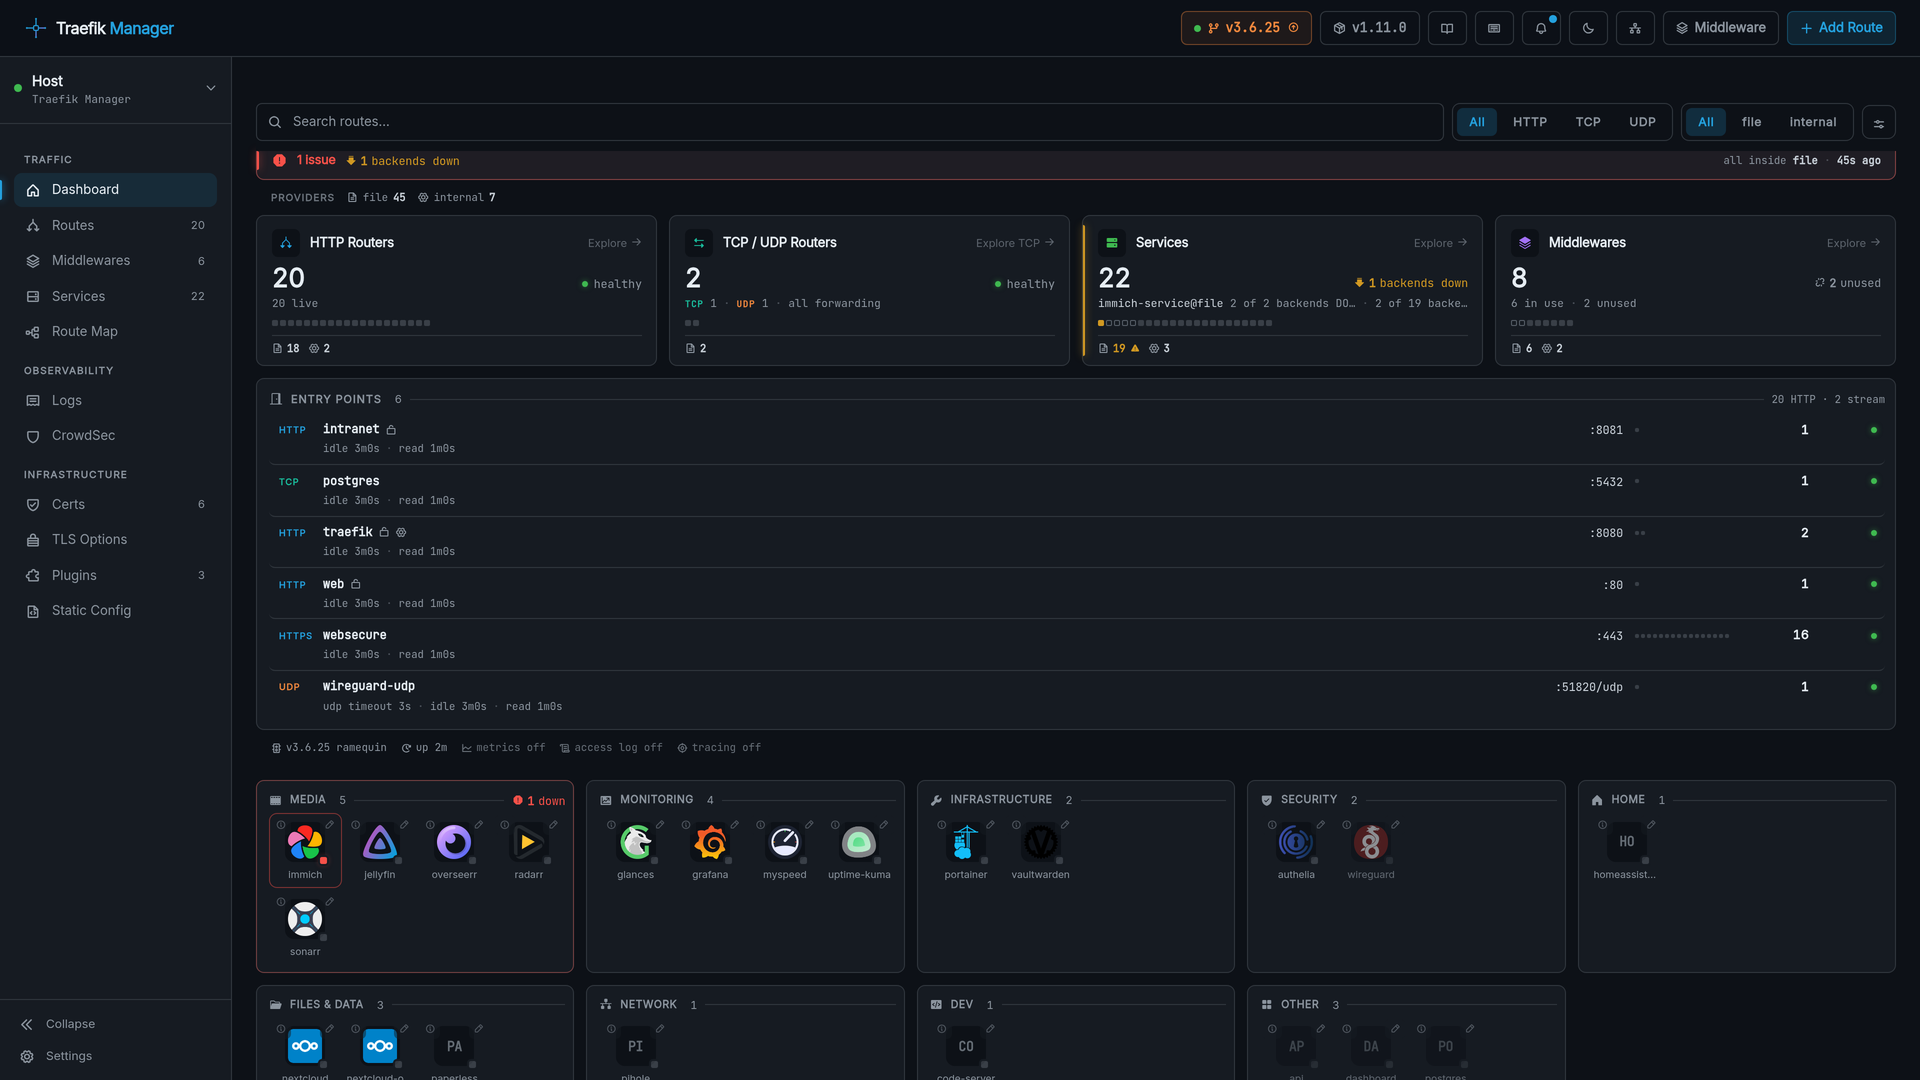Toggle dark mode with moon icon
1920x1080 pixels.
pyautogui.click(x=1588, y=28)
